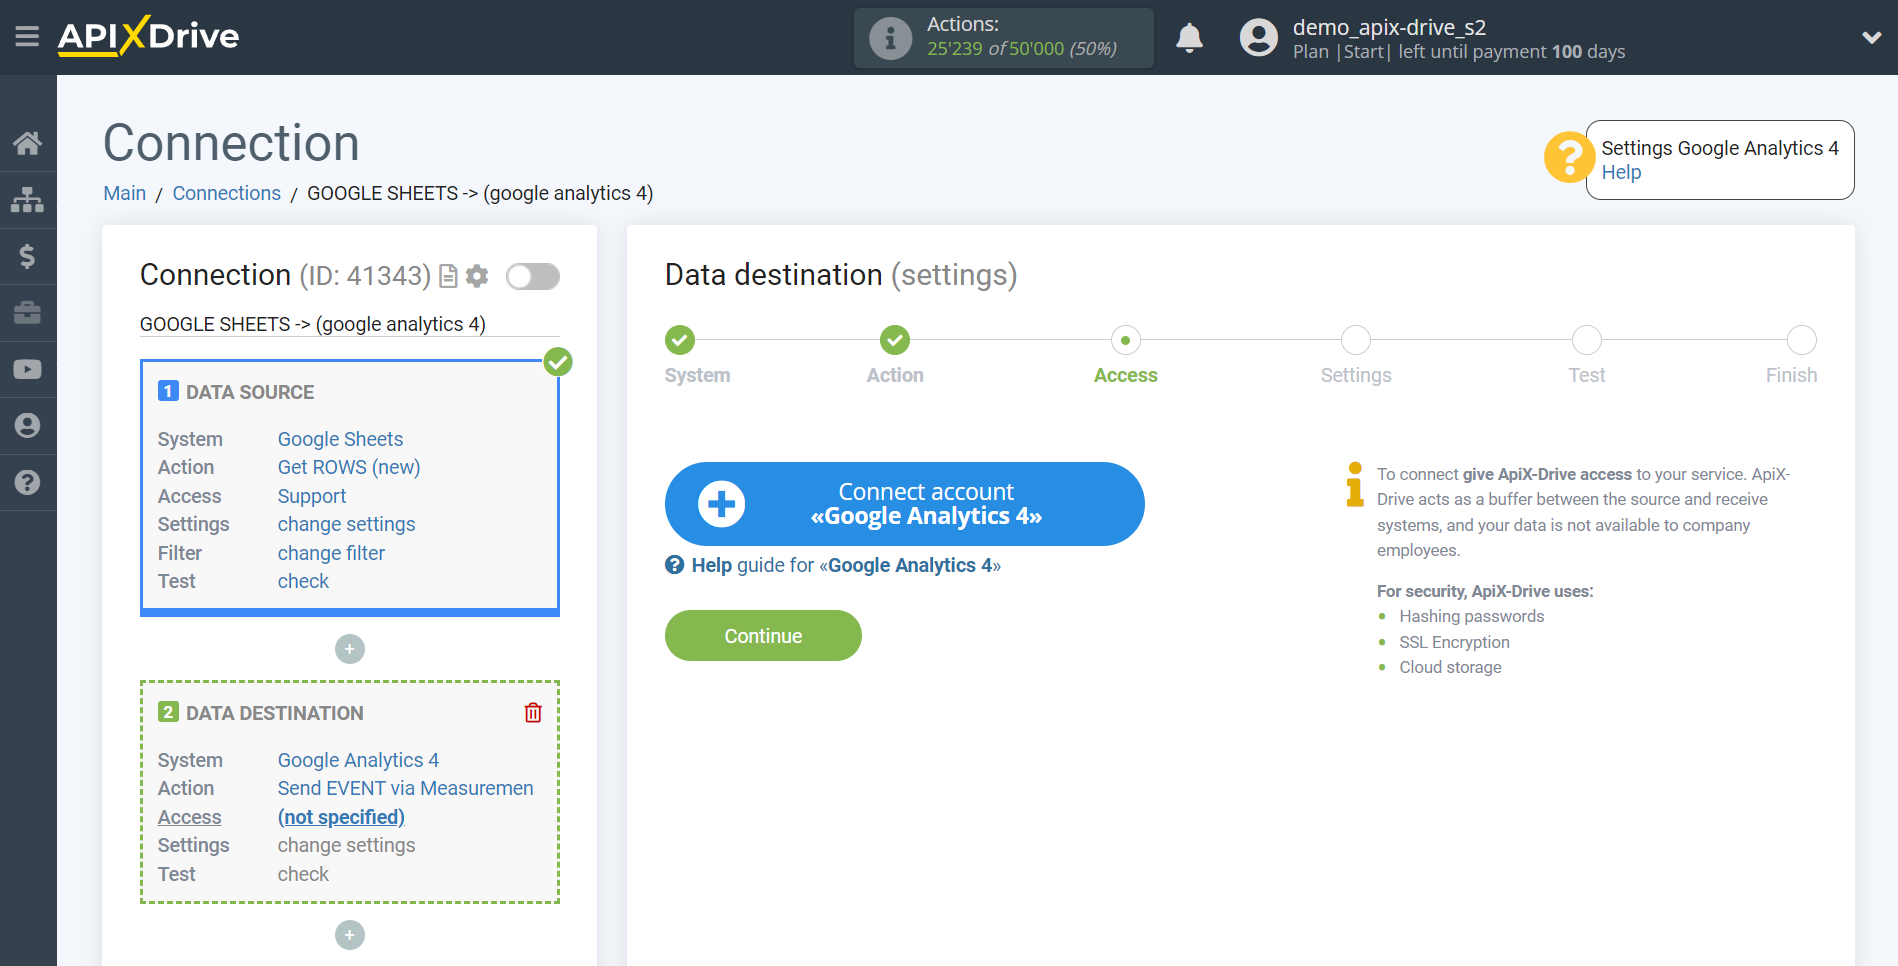Open the Connections chart icon in sidebar
This screenshot has width=1898, height=966.
(x=28, y=199)
